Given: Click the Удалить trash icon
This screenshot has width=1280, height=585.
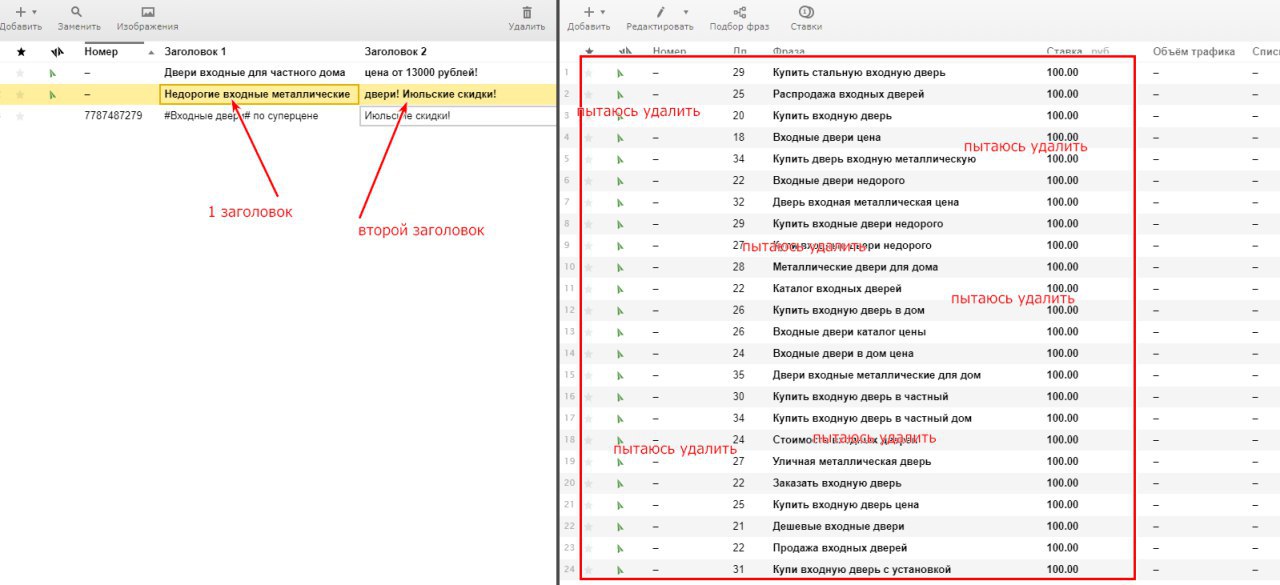Looking at the screenshot, I should pyautogui.click(x=527, y=12).
